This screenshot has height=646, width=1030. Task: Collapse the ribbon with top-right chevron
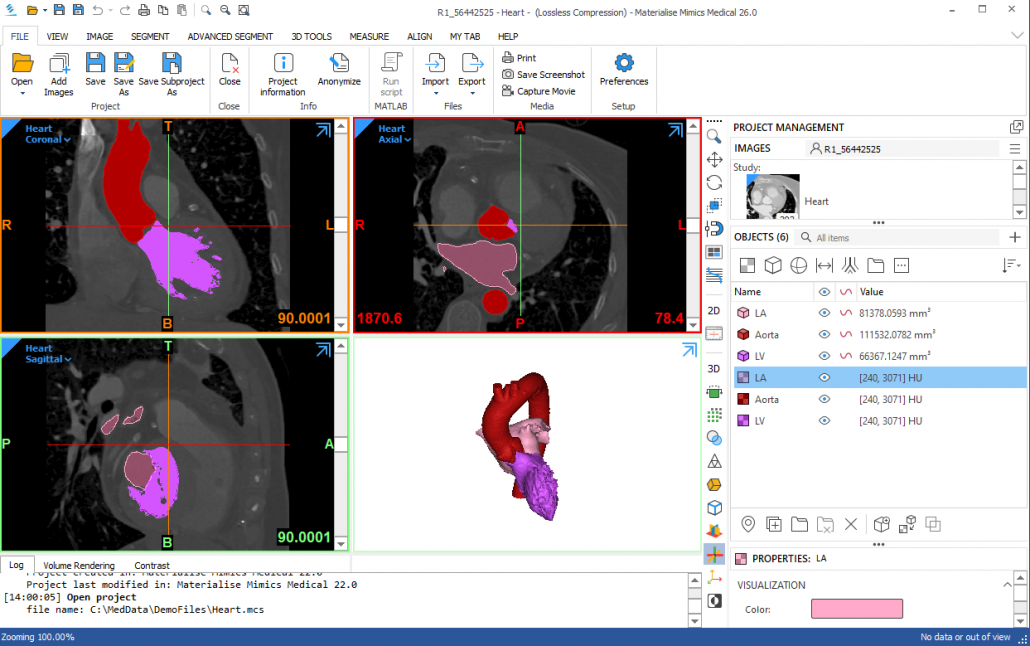(x=1017, y=35)
